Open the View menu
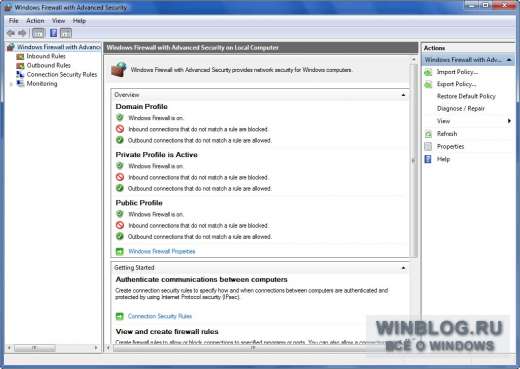The height and width of the screenshot is (369, 520). tap(58, 21)
